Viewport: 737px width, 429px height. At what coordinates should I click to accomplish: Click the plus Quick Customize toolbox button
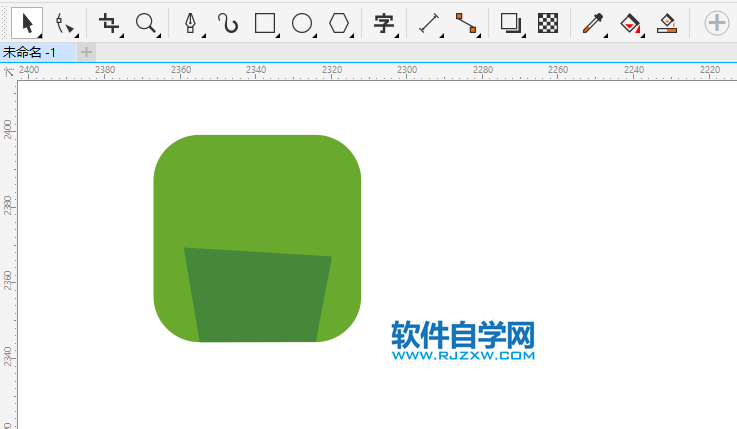(717, 23)
